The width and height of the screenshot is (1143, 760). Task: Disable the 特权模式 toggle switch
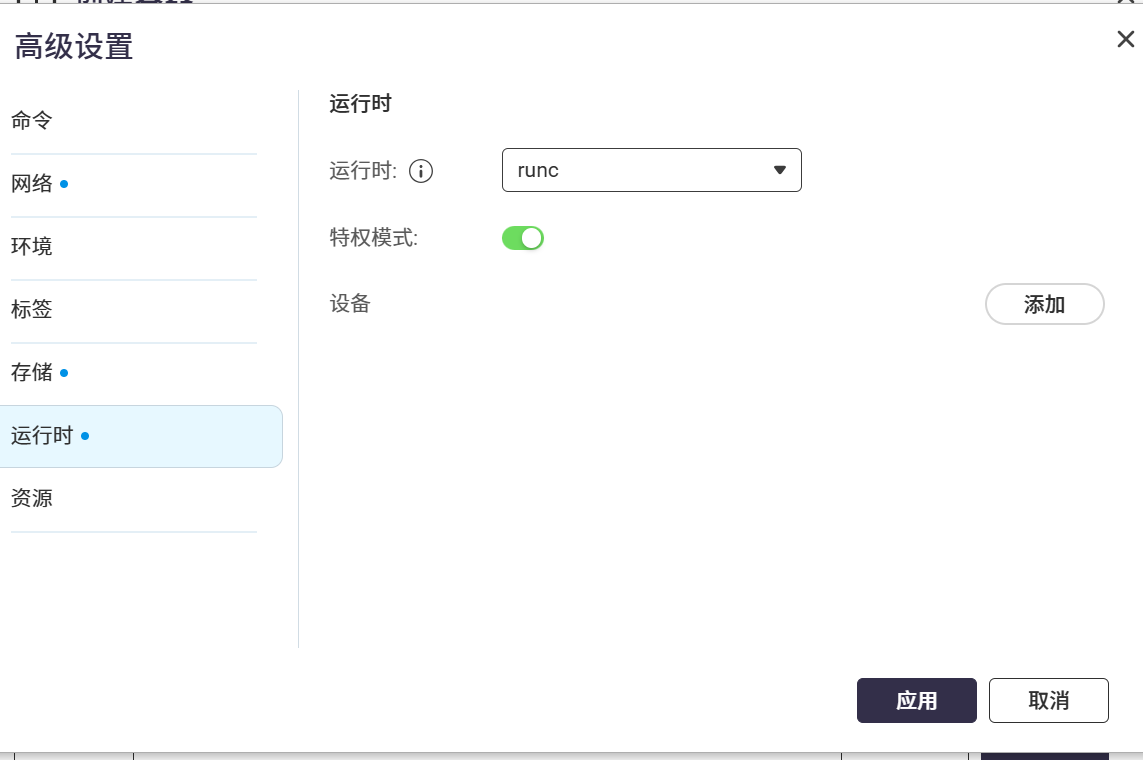tap(522, 238)
